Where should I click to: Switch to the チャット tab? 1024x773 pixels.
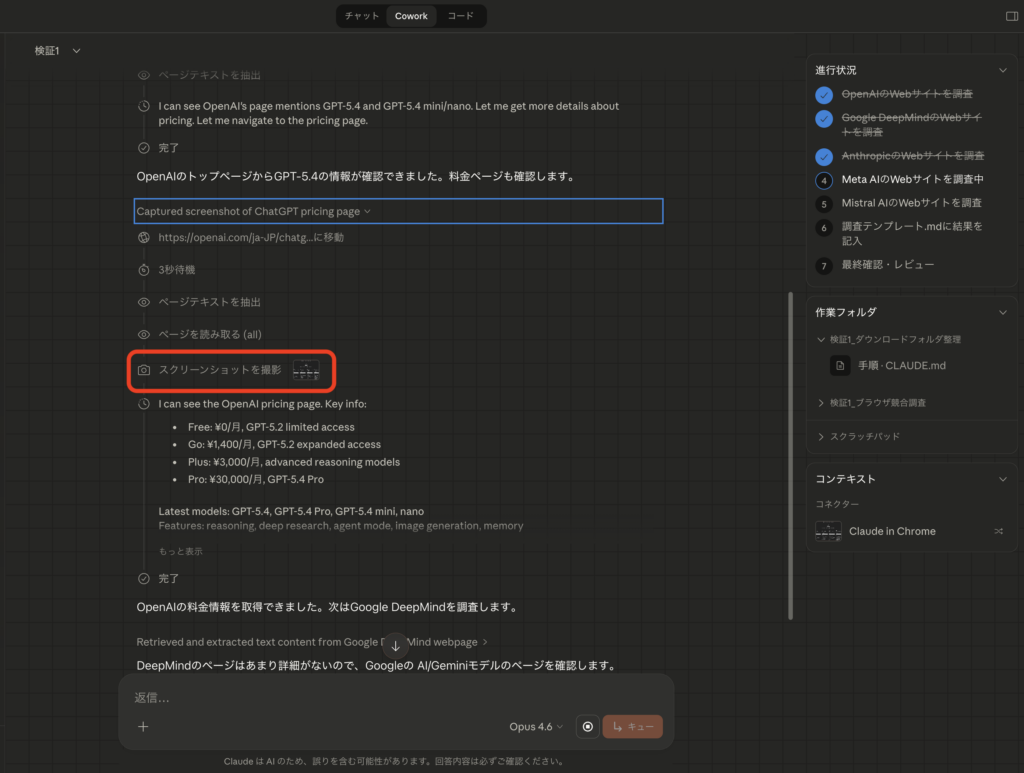[360, 16]
